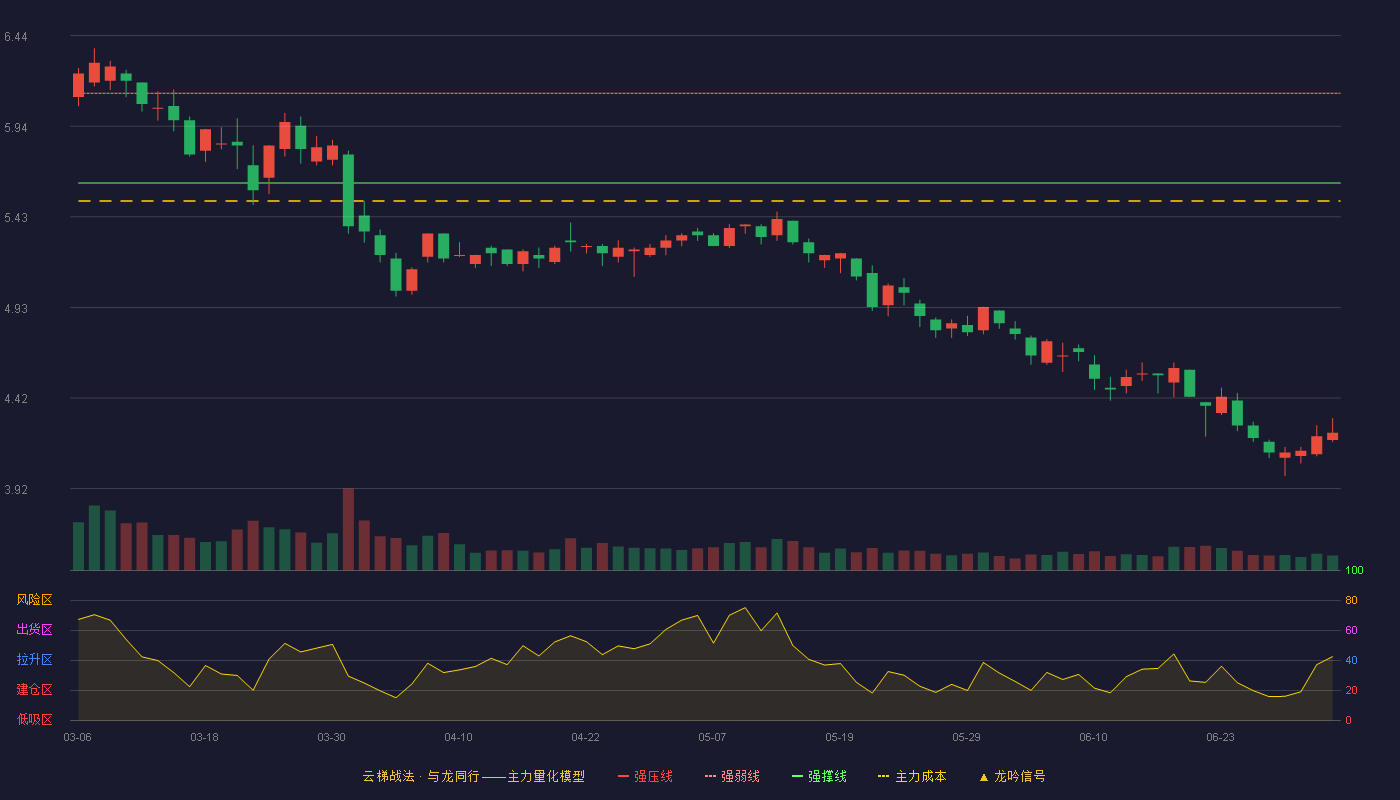1400x800 pixels.
Task: Click the 04-22 date label
Action: coord(585,737)
